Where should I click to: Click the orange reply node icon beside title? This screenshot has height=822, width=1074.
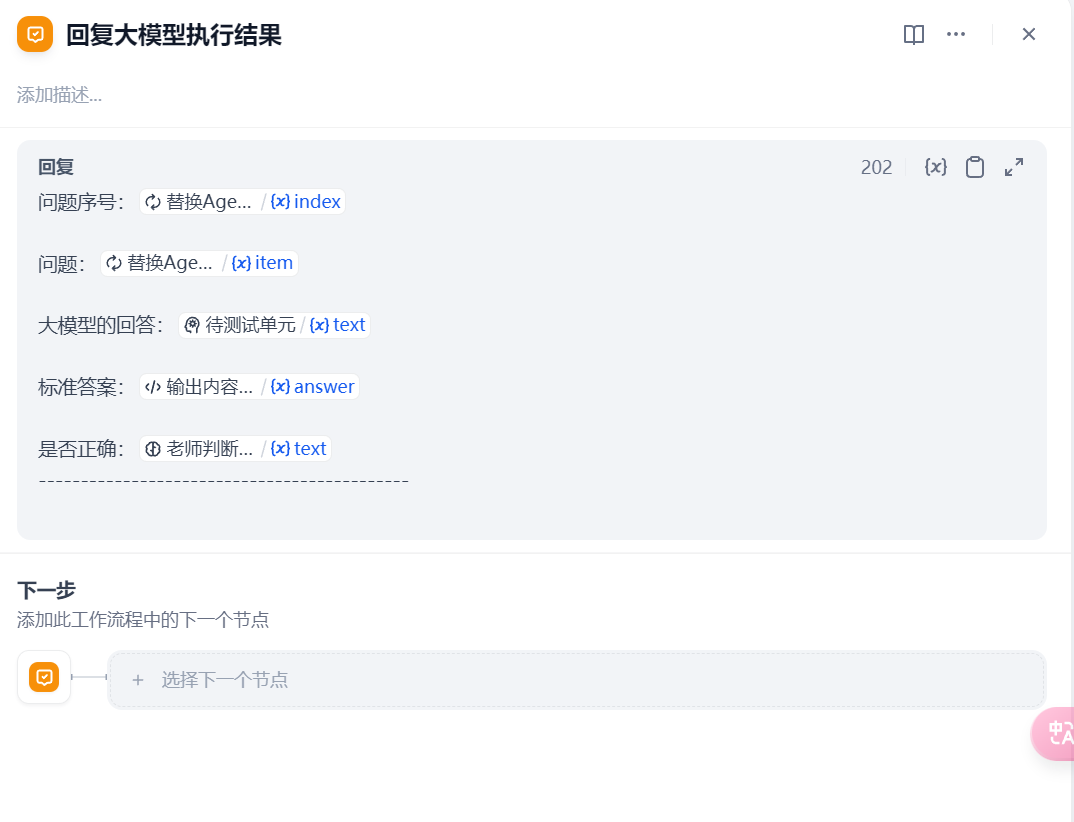click(34, 34)
